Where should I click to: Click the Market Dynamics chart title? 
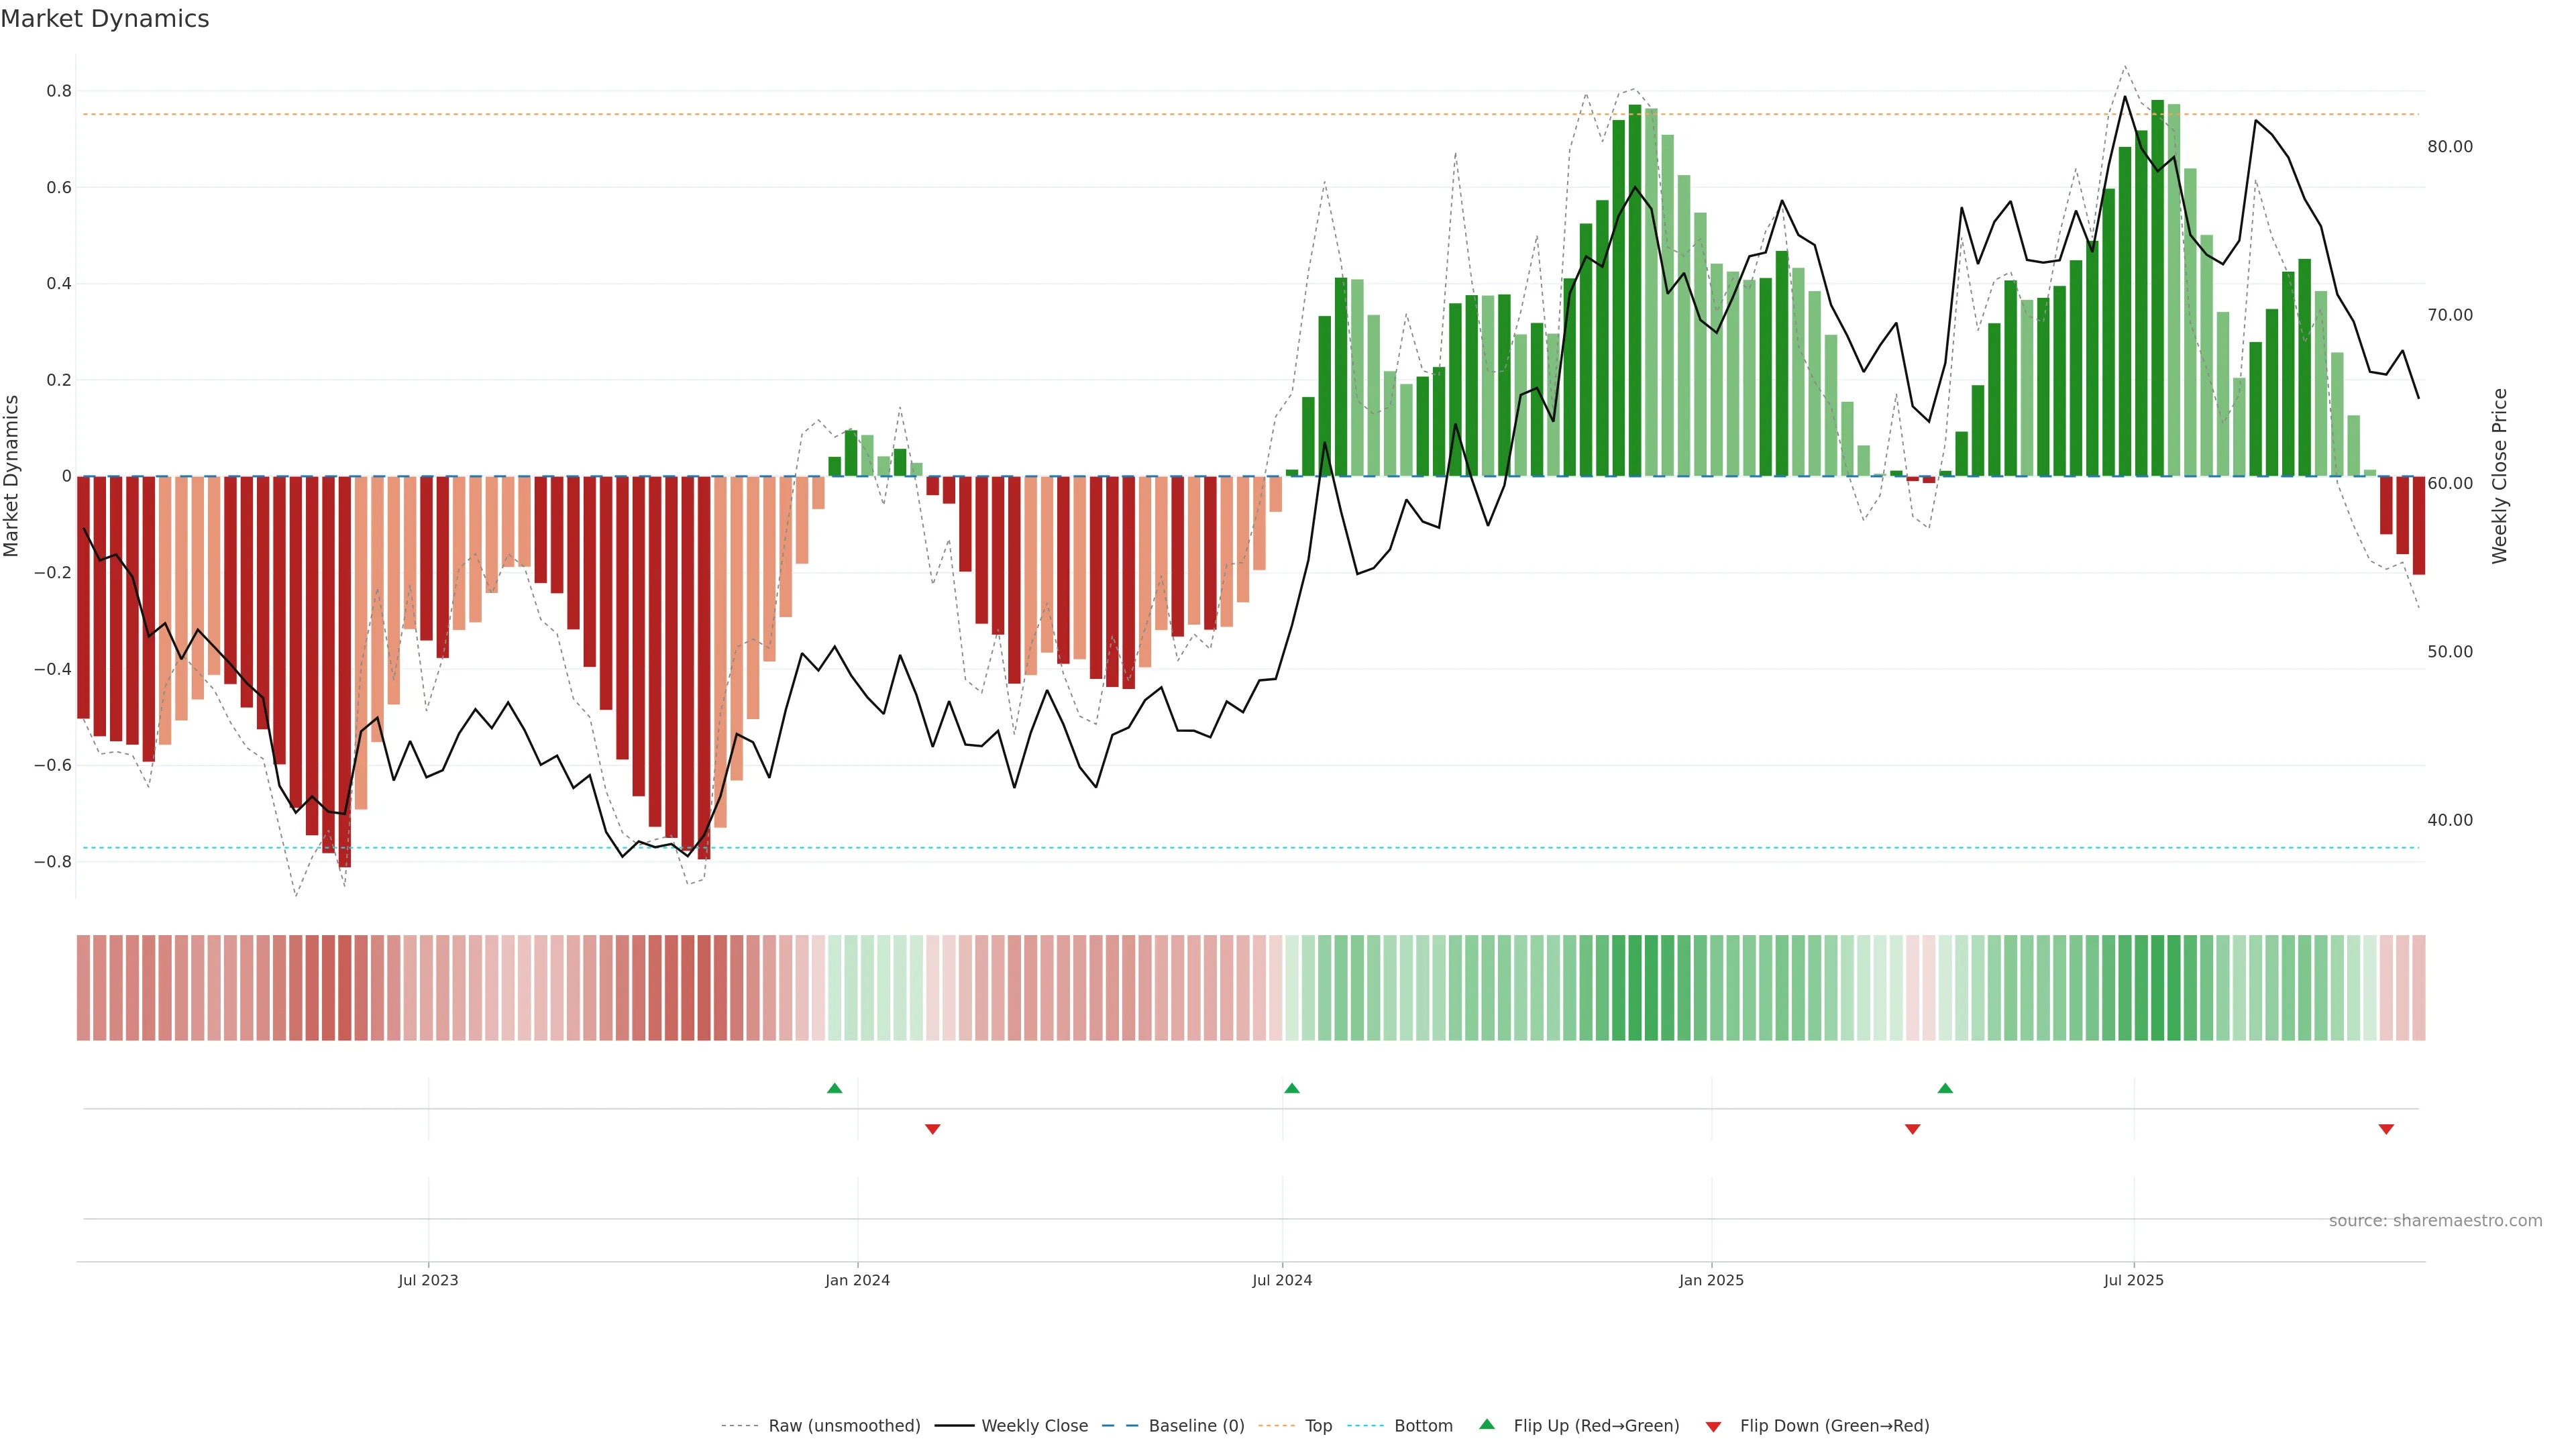coord(105,19)
